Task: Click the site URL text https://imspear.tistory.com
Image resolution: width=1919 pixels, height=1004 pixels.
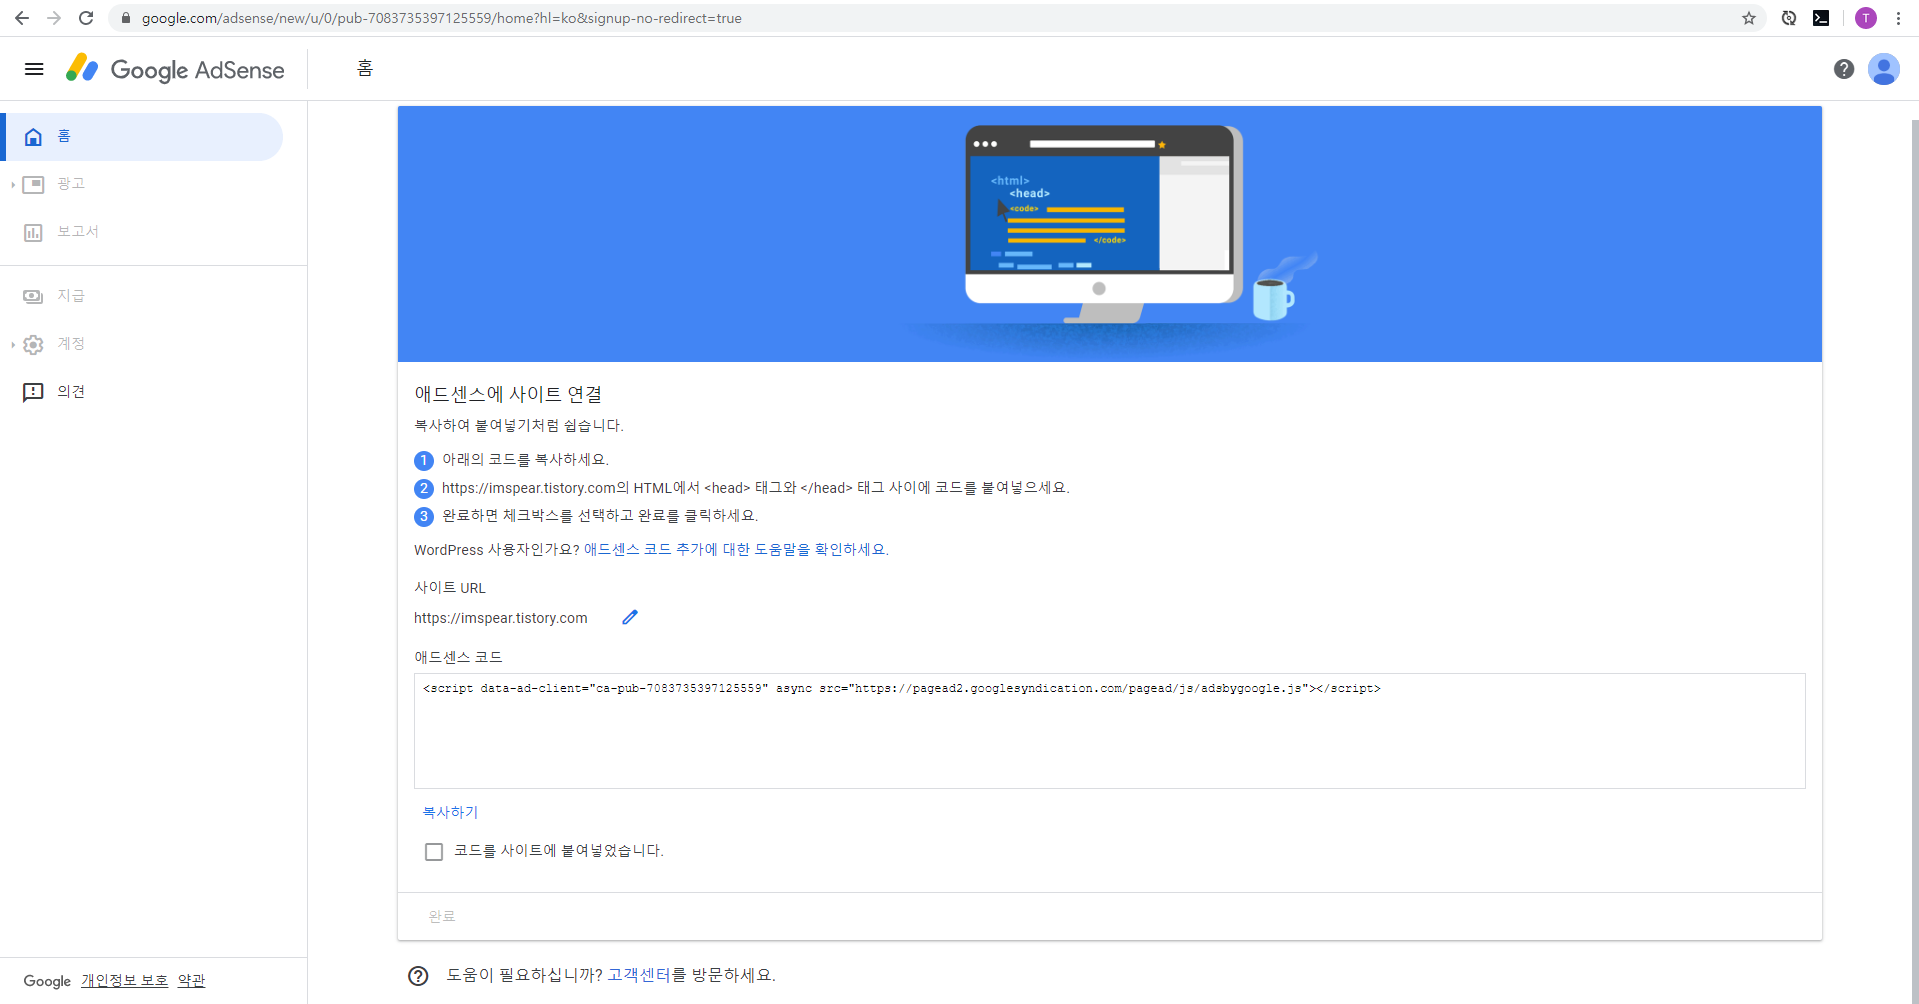Action: coord(501,618)
